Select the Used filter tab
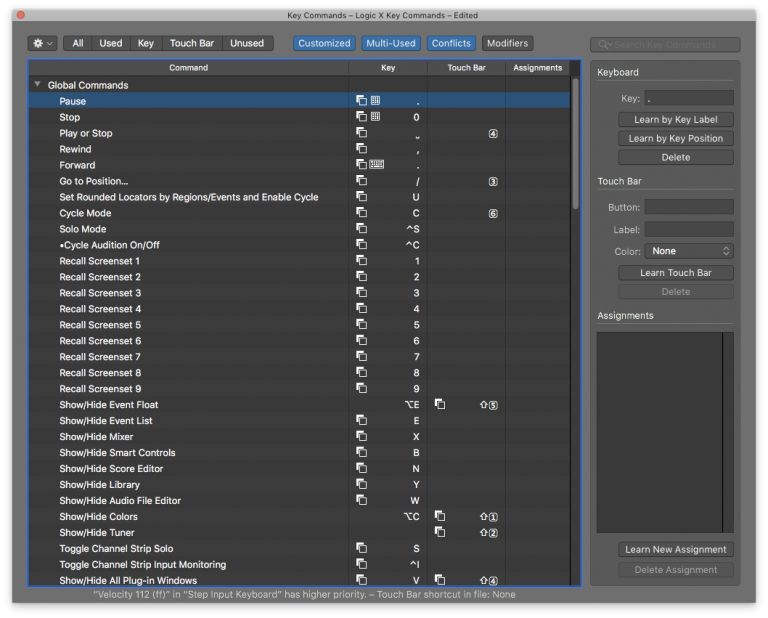The height and width of the screenshot is (618, 768). click(x=111, y=44)
